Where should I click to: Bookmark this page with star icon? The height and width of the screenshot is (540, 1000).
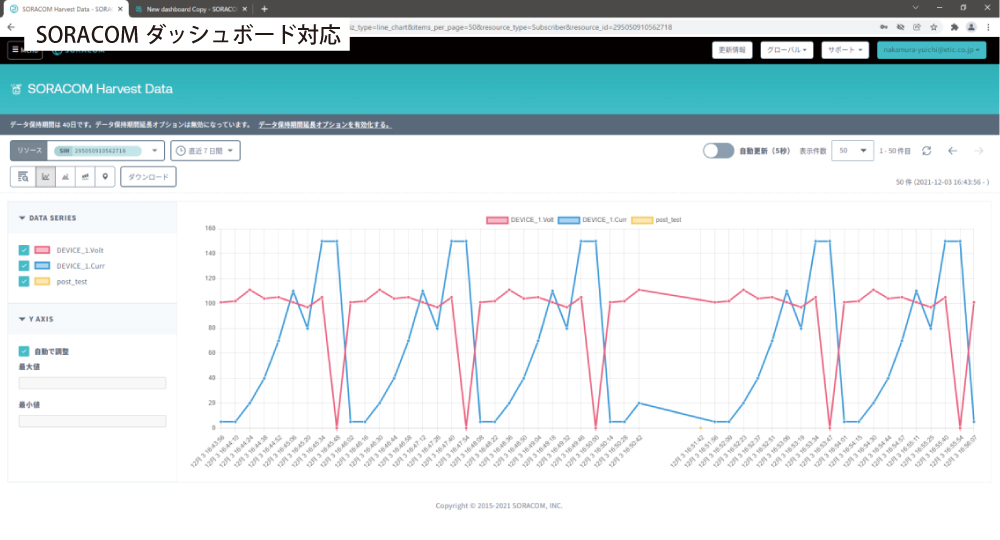(x=934, y=27)
